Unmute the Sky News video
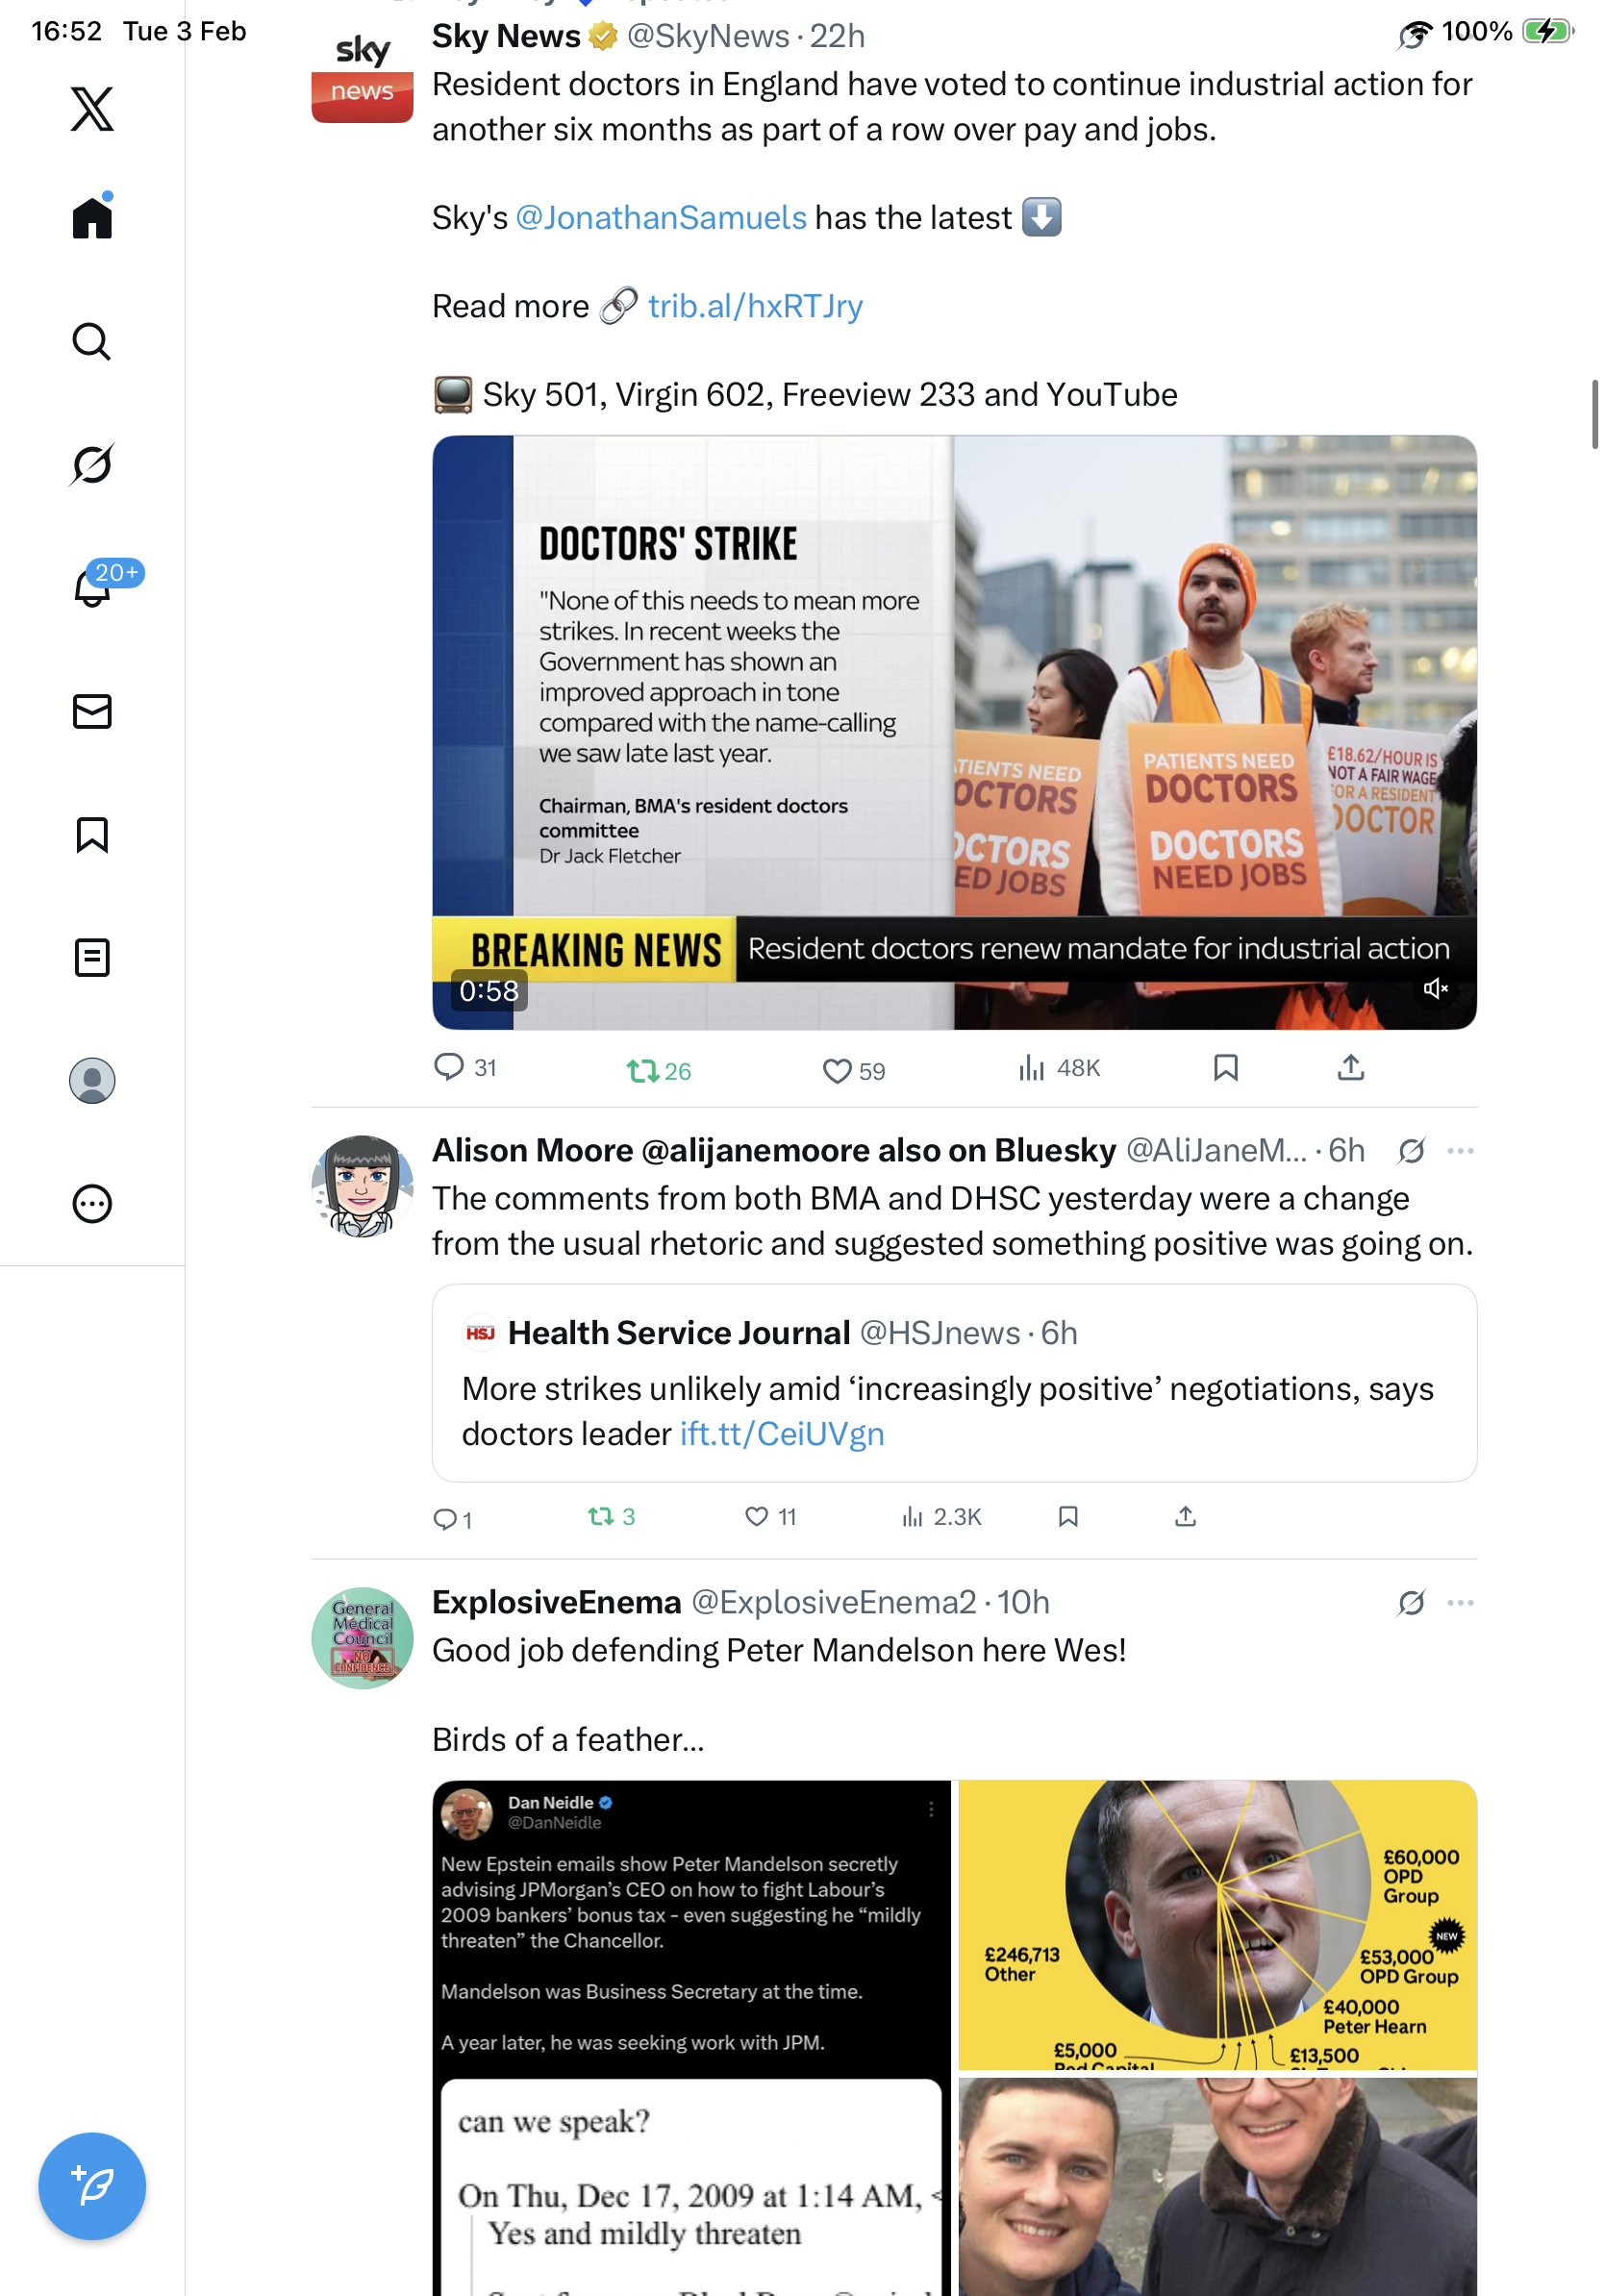1604x2296 pixels. (1435, 988)
